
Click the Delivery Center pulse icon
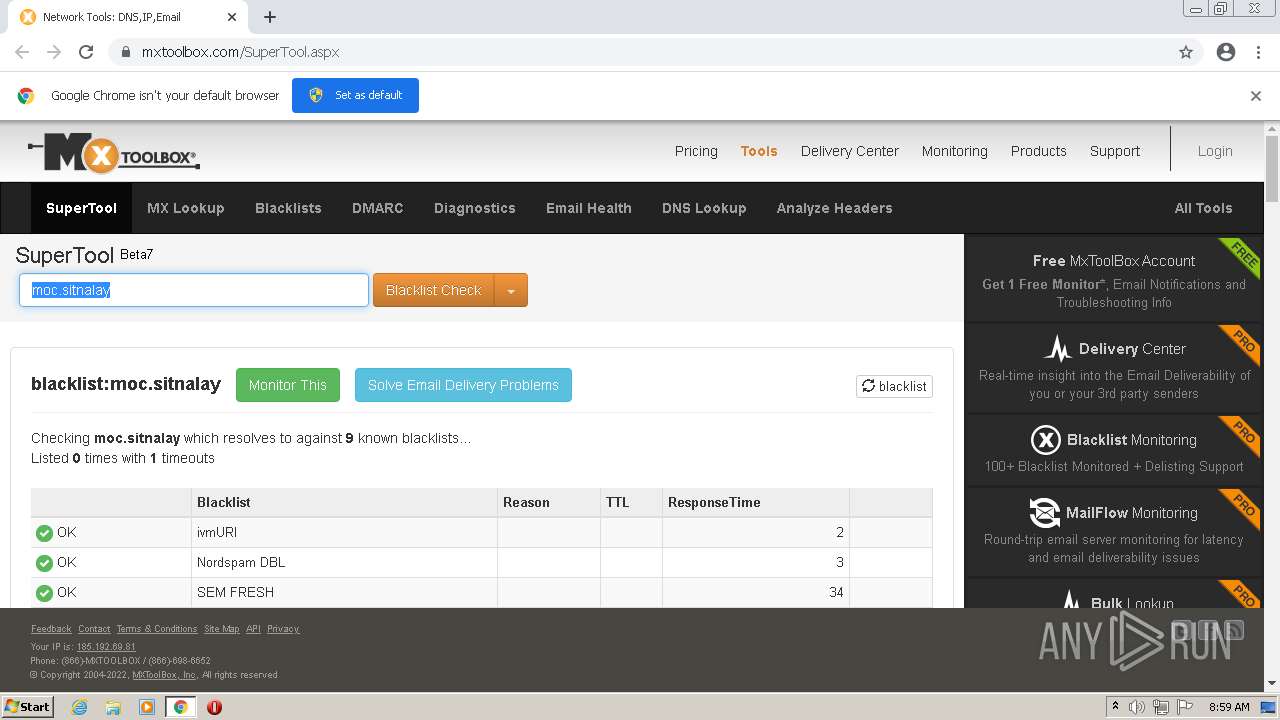1057,349
